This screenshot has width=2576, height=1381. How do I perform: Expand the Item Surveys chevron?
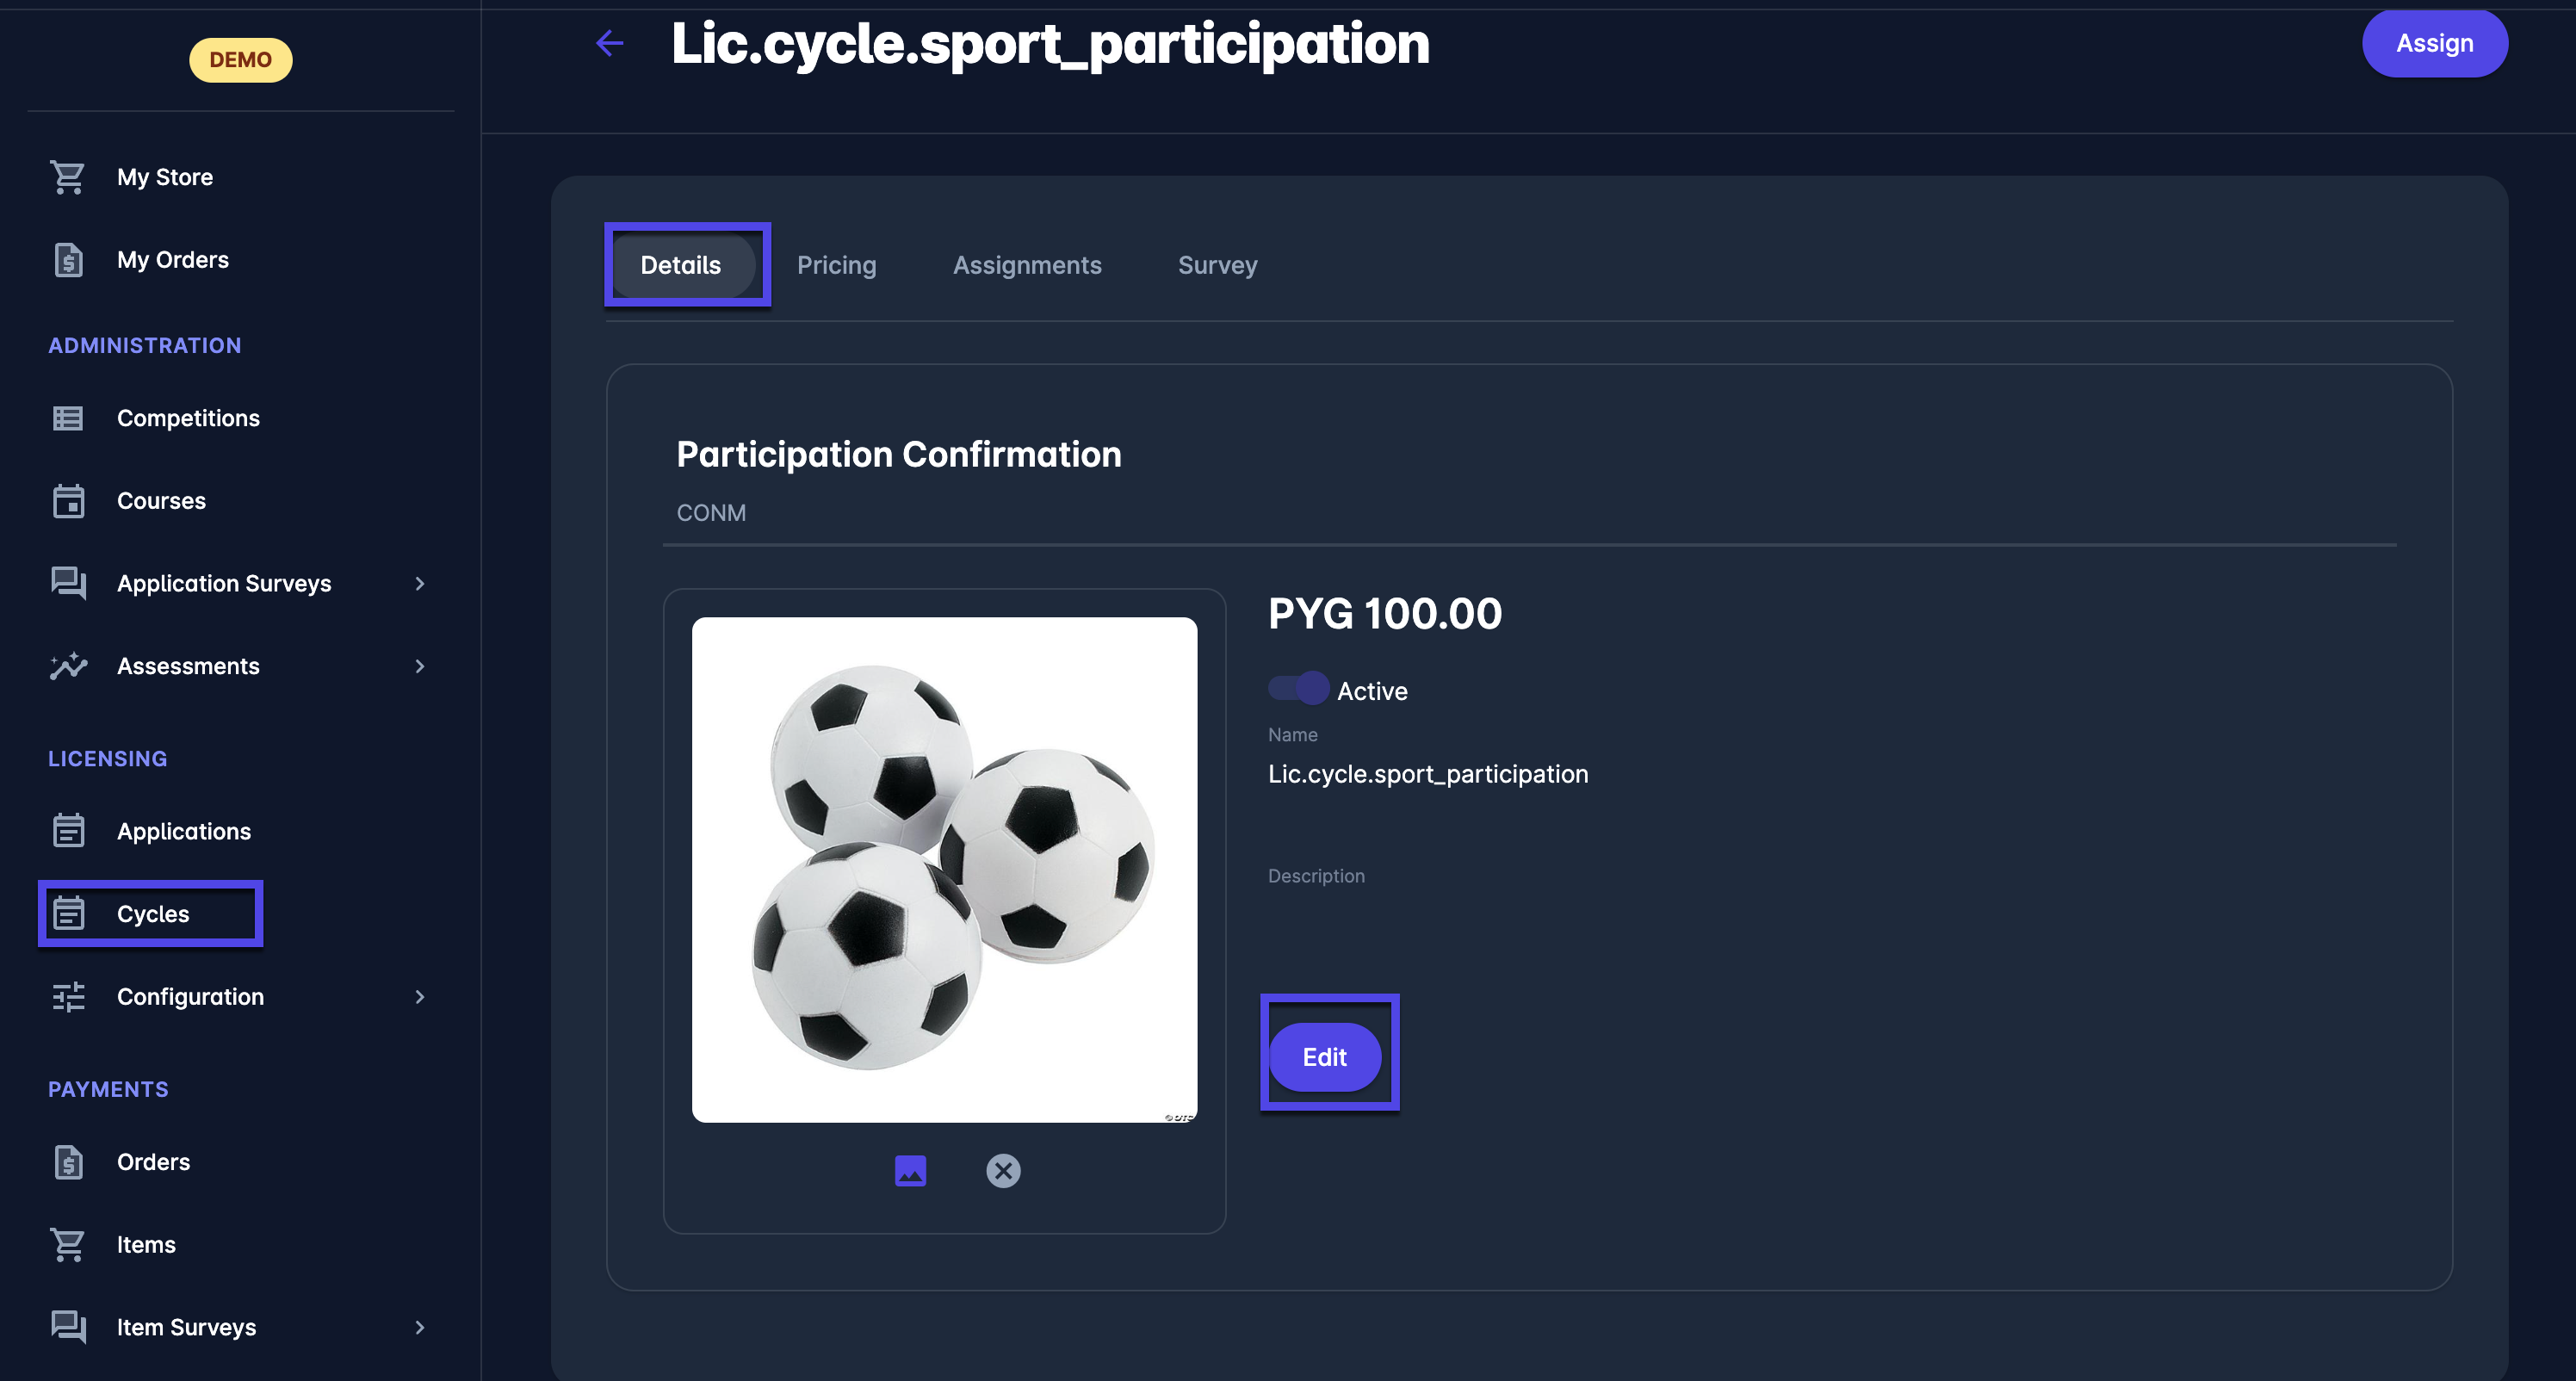(x=420, y=1327)
